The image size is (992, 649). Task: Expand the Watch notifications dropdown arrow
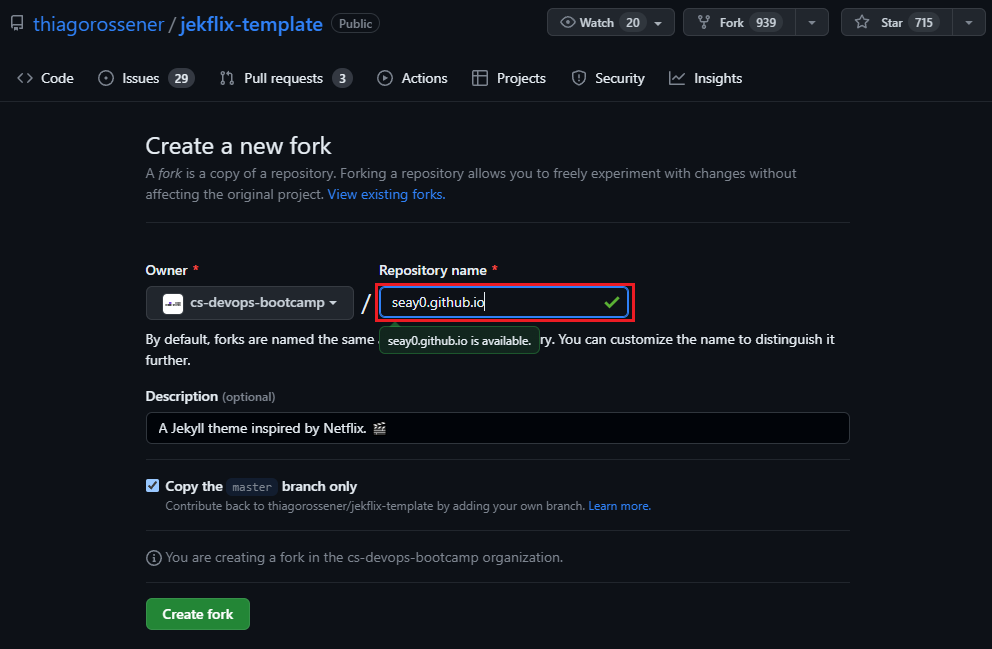click(659, 23)
